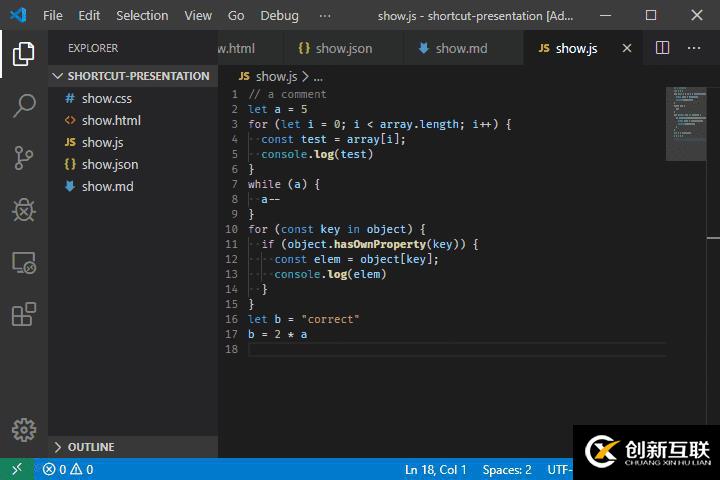
Task: Open the Go menu
Action: 236,16
